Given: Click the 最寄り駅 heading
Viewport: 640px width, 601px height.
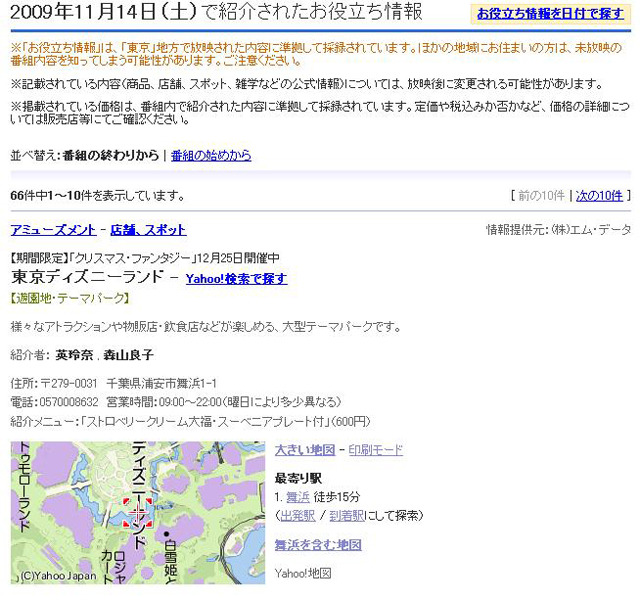Looking at the screenshot, I should click(x=298, y=479).
